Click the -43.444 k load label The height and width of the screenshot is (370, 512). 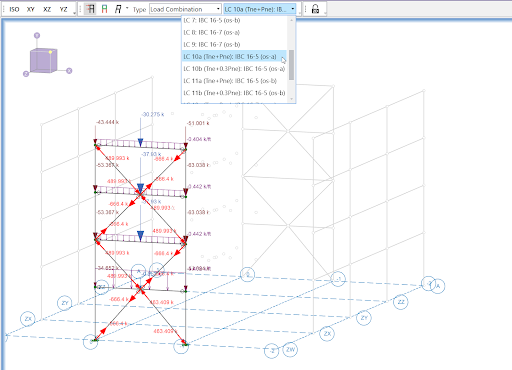pyautogui.click(x=107, y=122)
